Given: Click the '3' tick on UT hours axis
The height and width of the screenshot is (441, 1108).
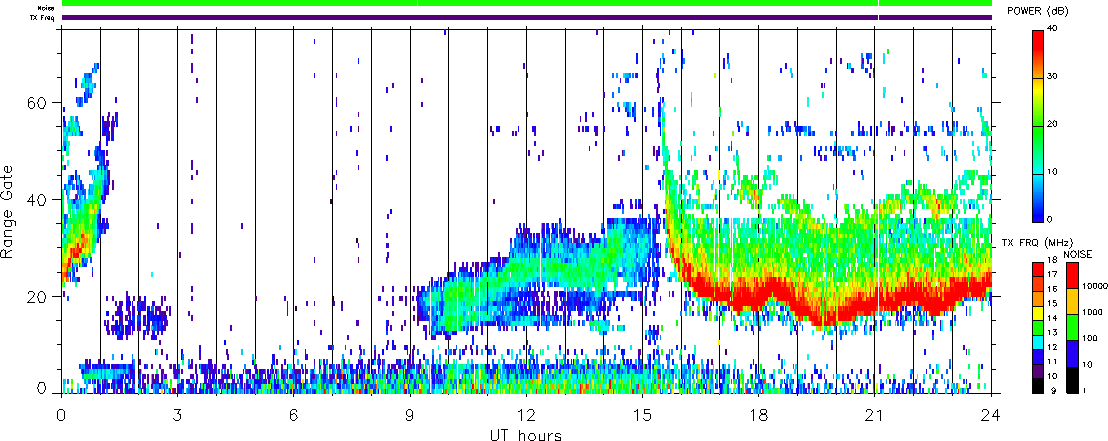Looking at the screenshot, I should pos(177,416).
